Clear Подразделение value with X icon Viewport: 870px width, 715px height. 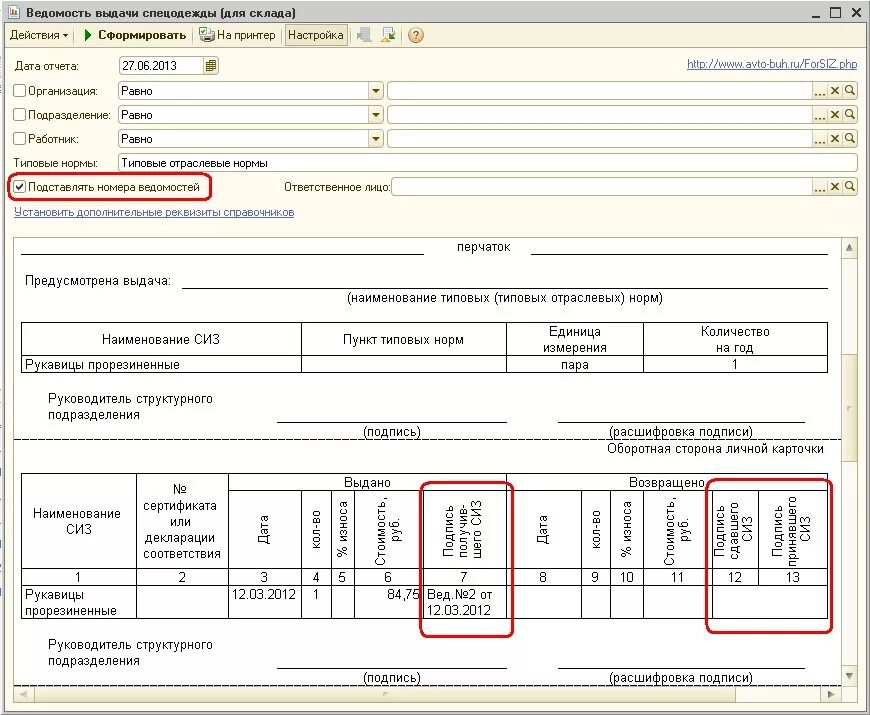coord(834,115)
